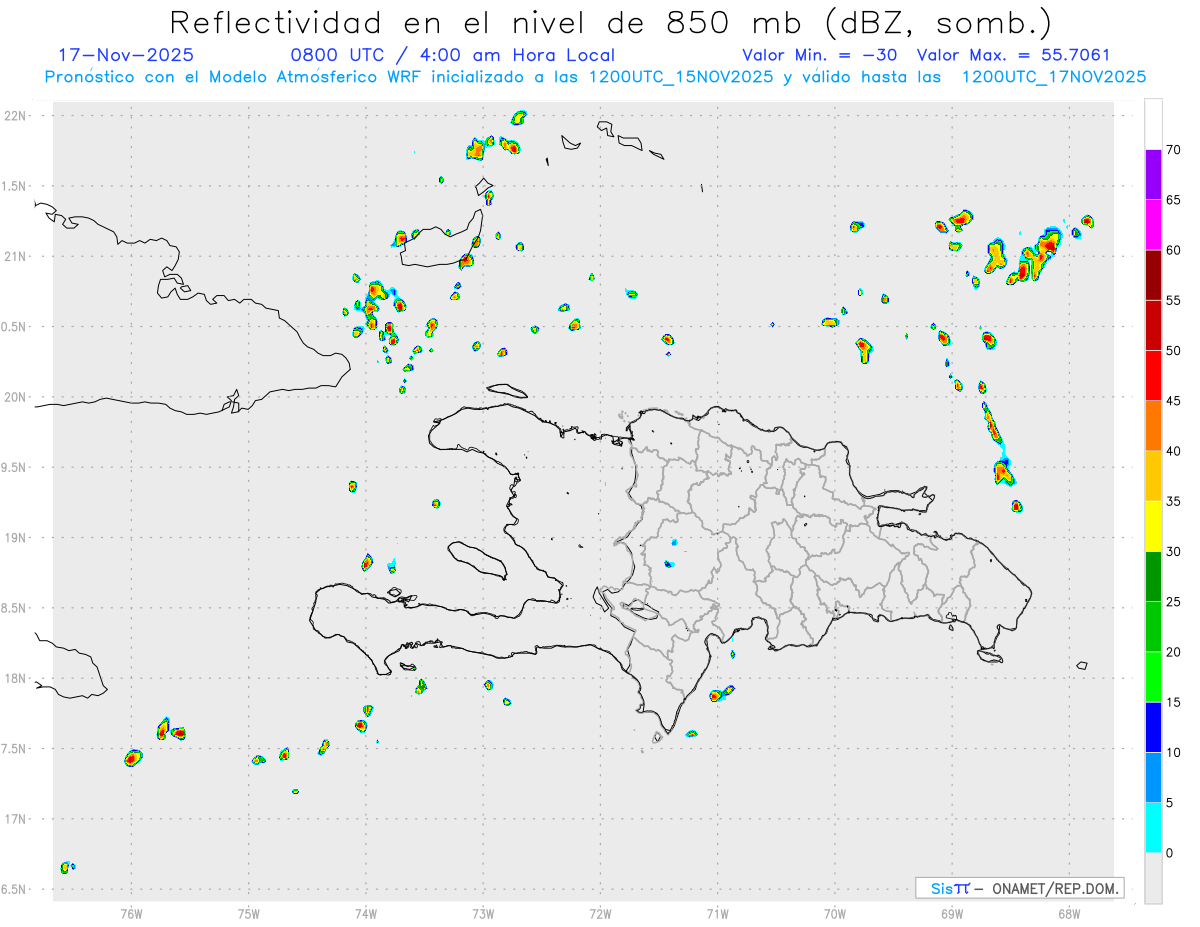Click the time text '0800 UTC / 4:00 am Hora Local'
The image size is (1200, 927).
[452, 55]
